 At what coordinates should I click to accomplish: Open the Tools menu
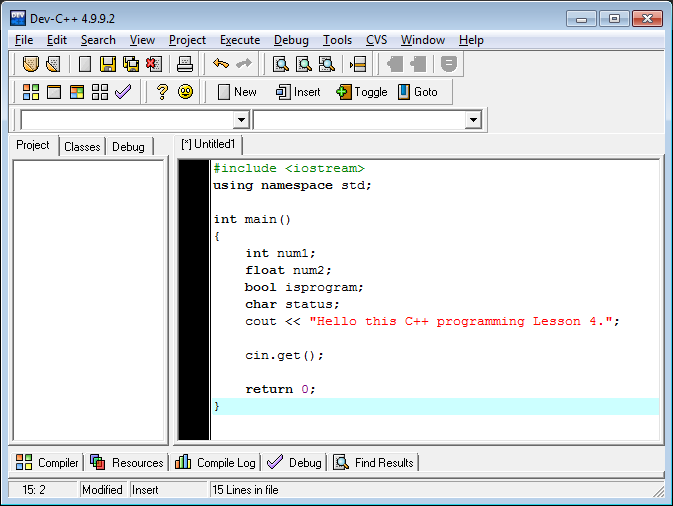[x=337, y=40]
